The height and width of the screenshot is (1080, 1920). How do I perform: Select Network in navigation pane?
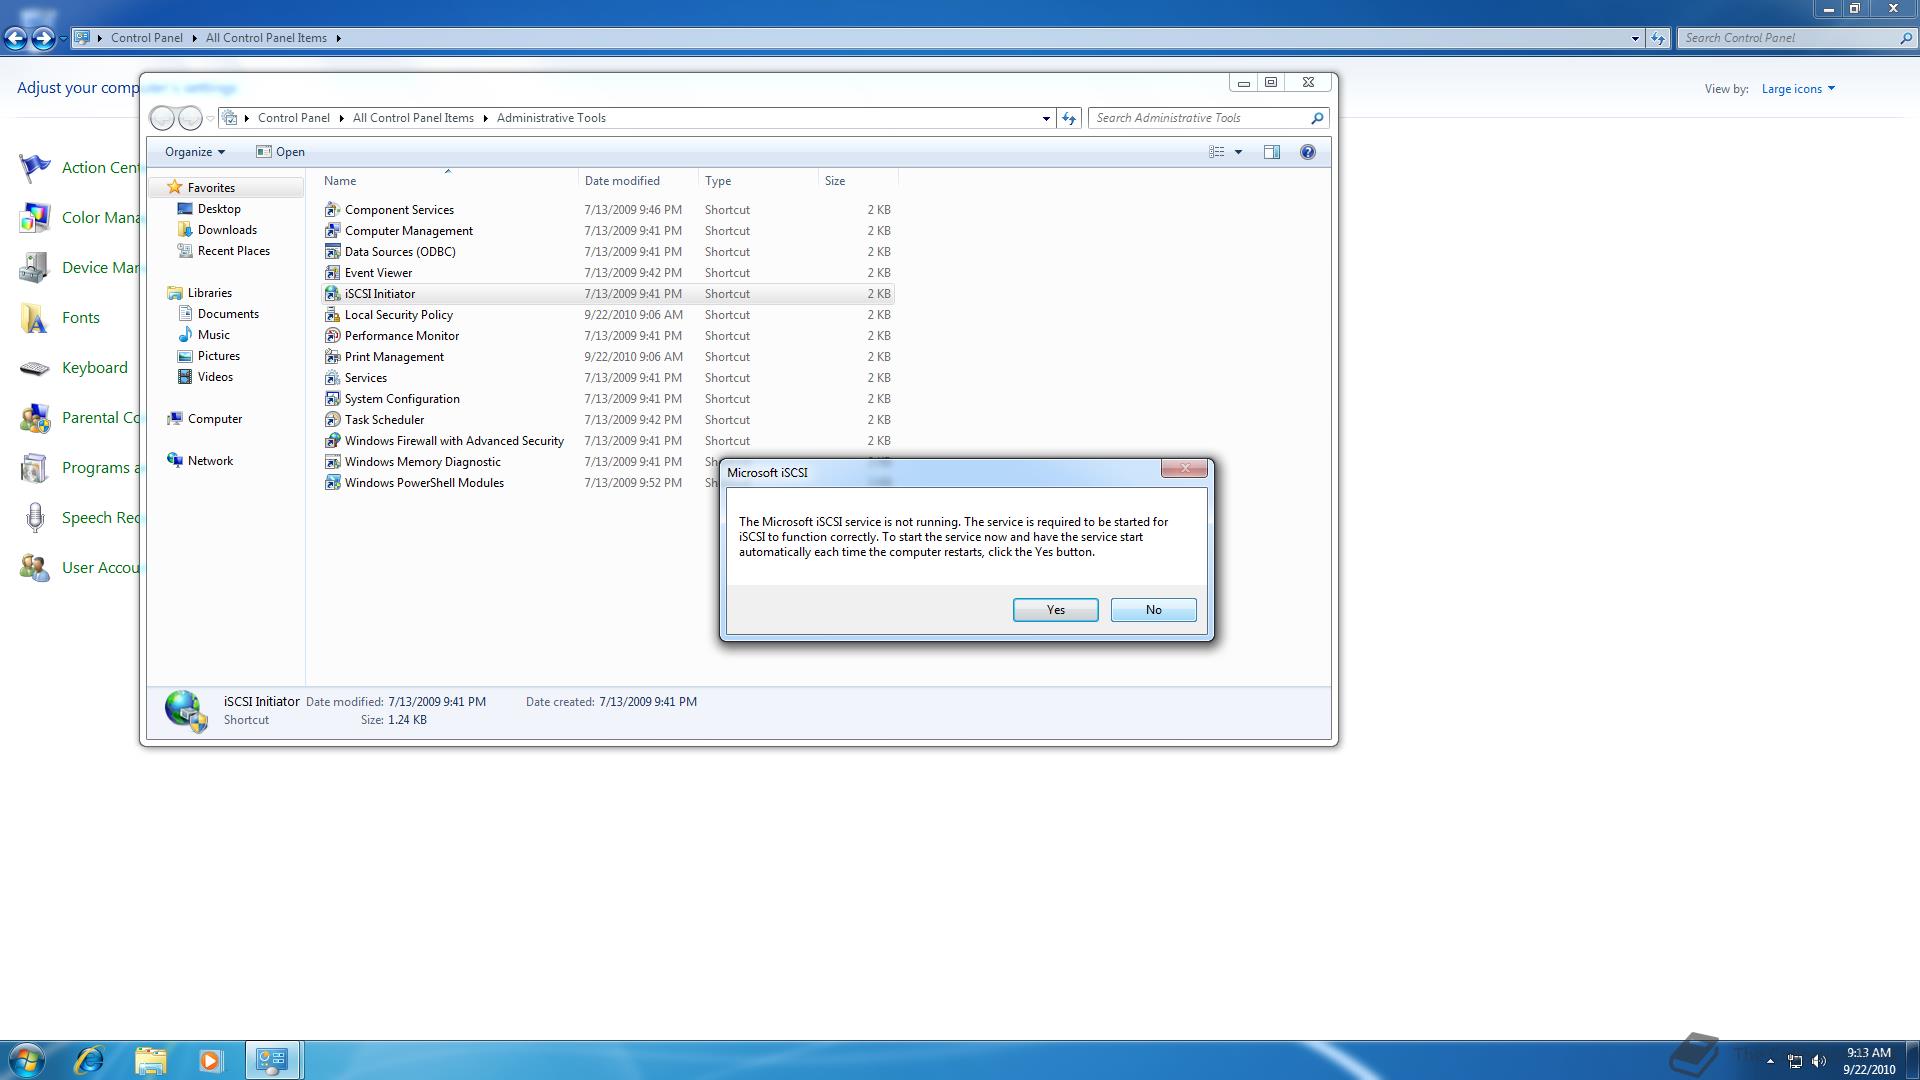210,461
